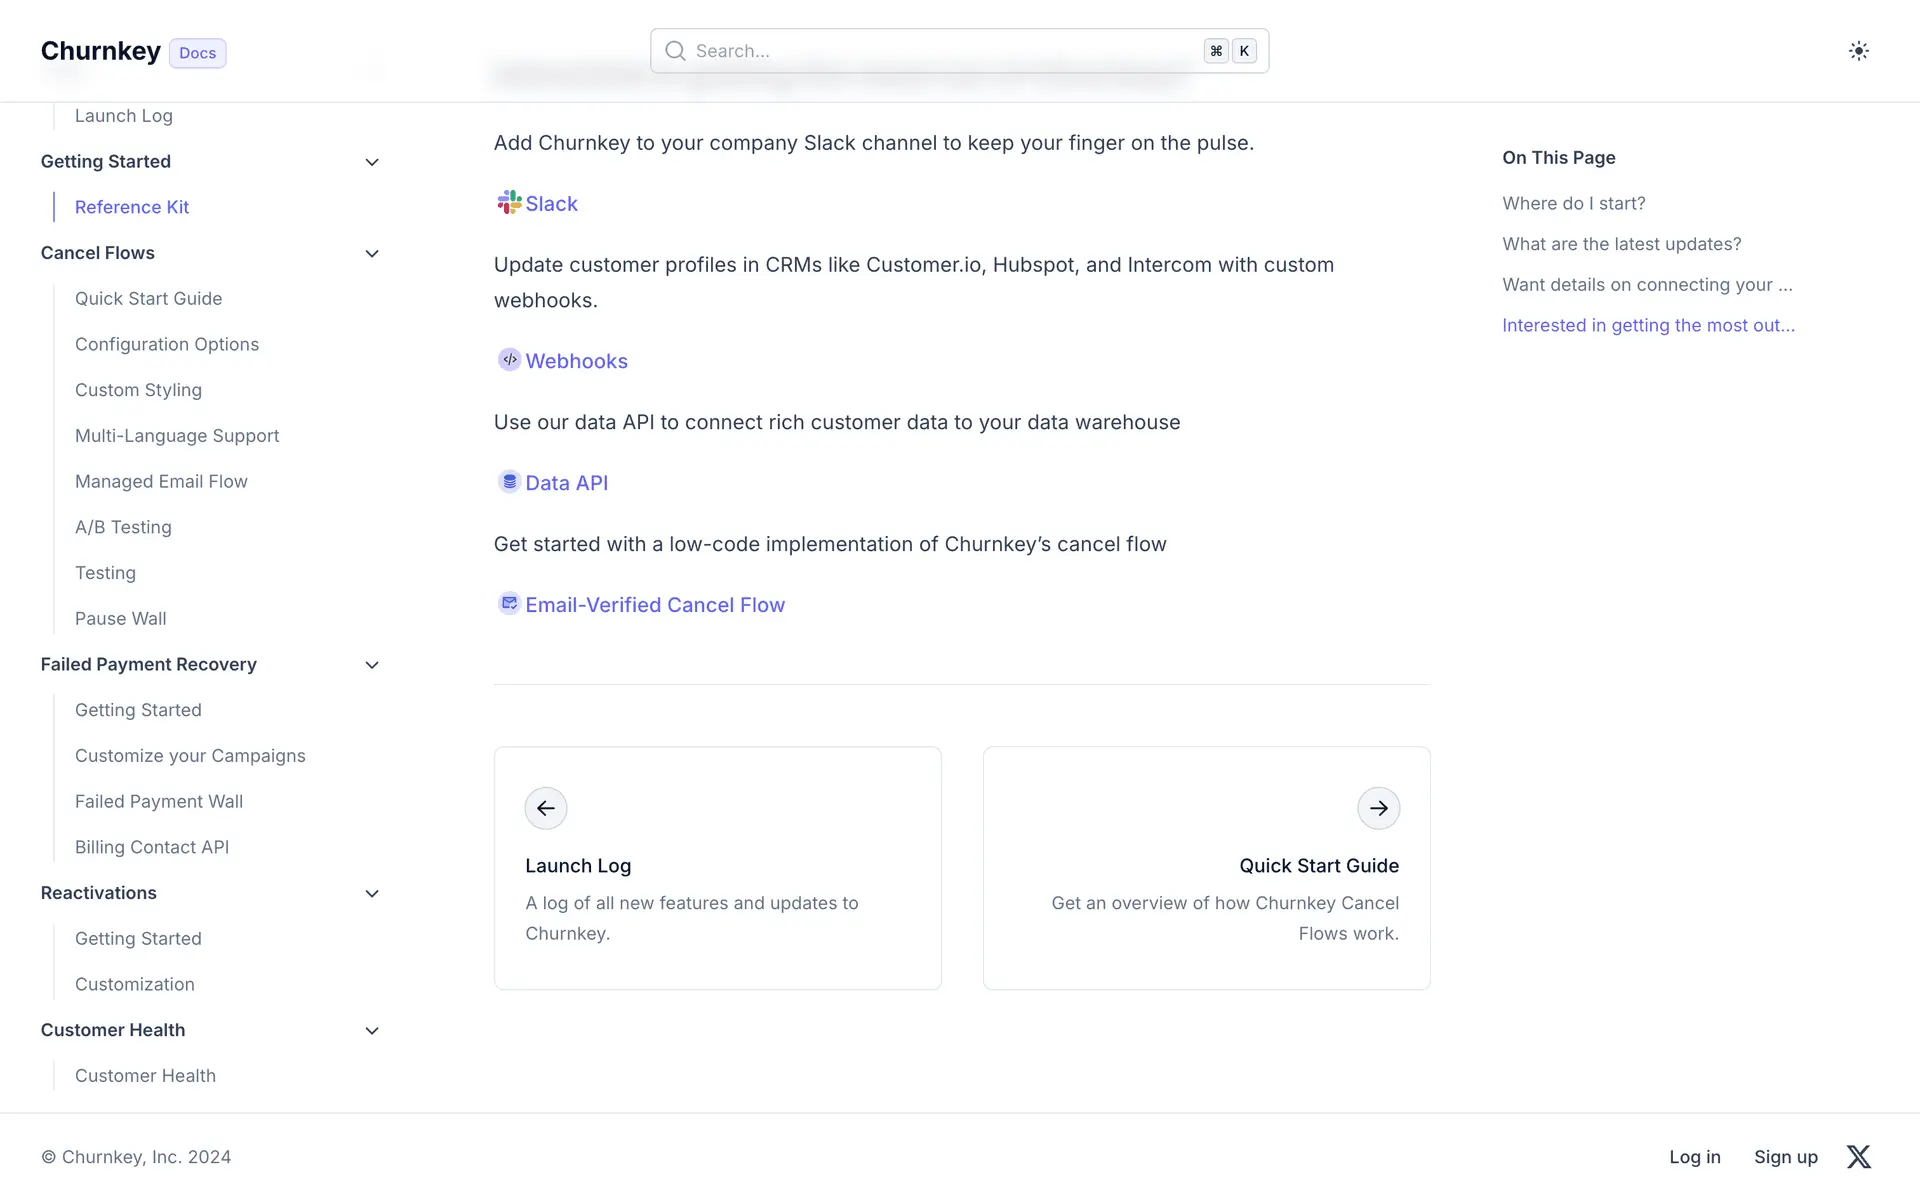The width and height of the screenshot is (1920, 1200).
Task: Collapse the Failed Payment Recovery chevron
Action: pyautogui.click(x=372, y=665)
